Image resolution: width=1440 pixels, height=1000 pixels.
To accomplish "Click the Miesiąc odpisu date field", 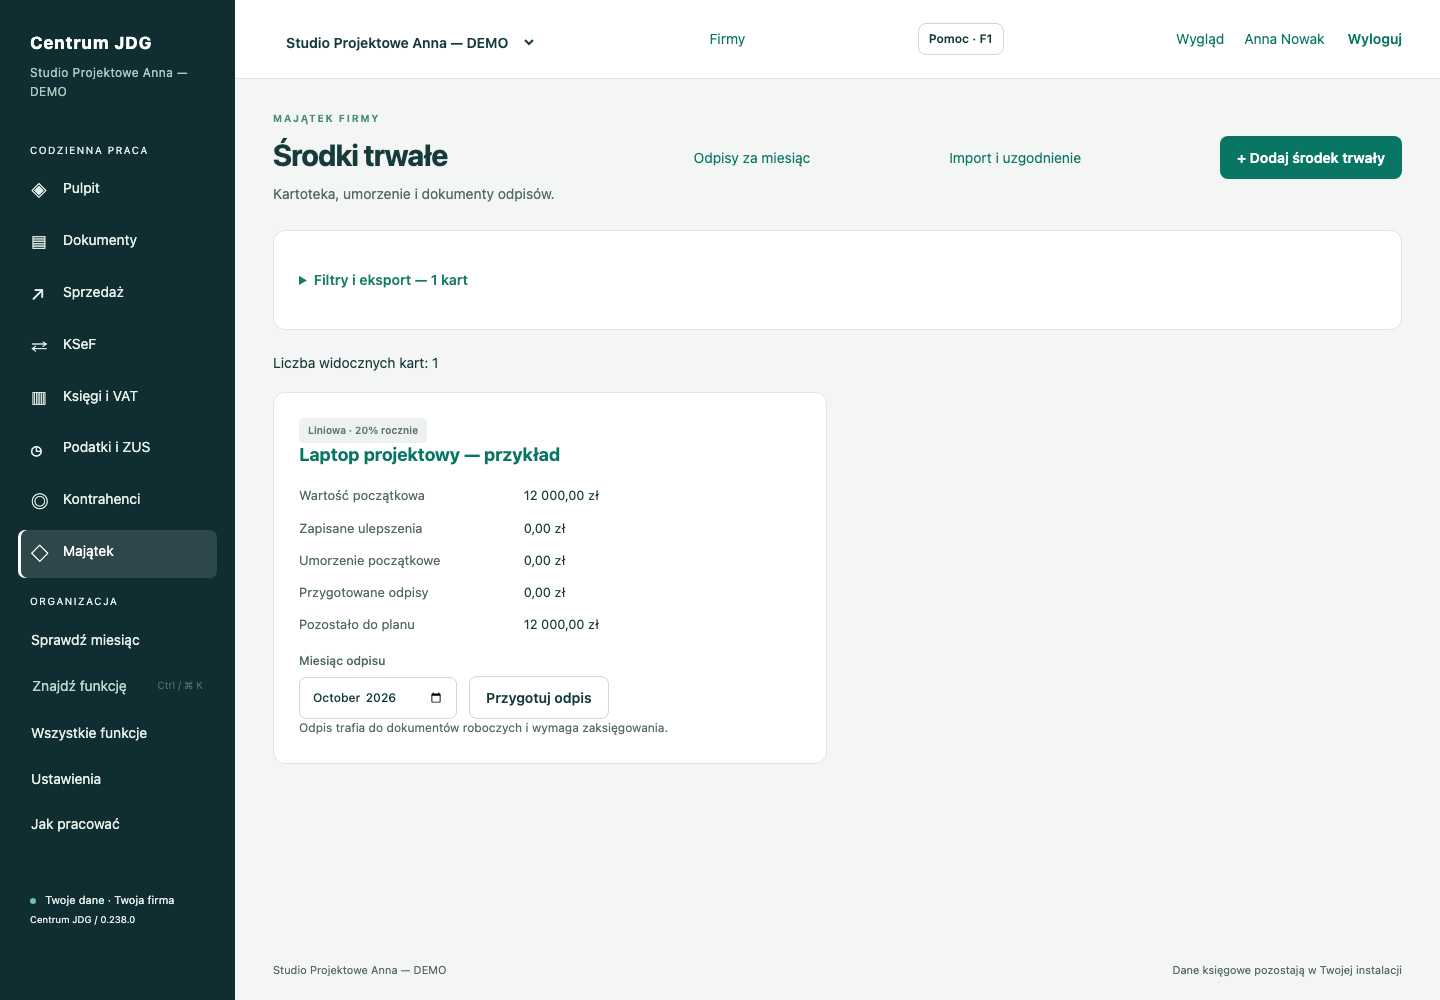I will [378, 698].
